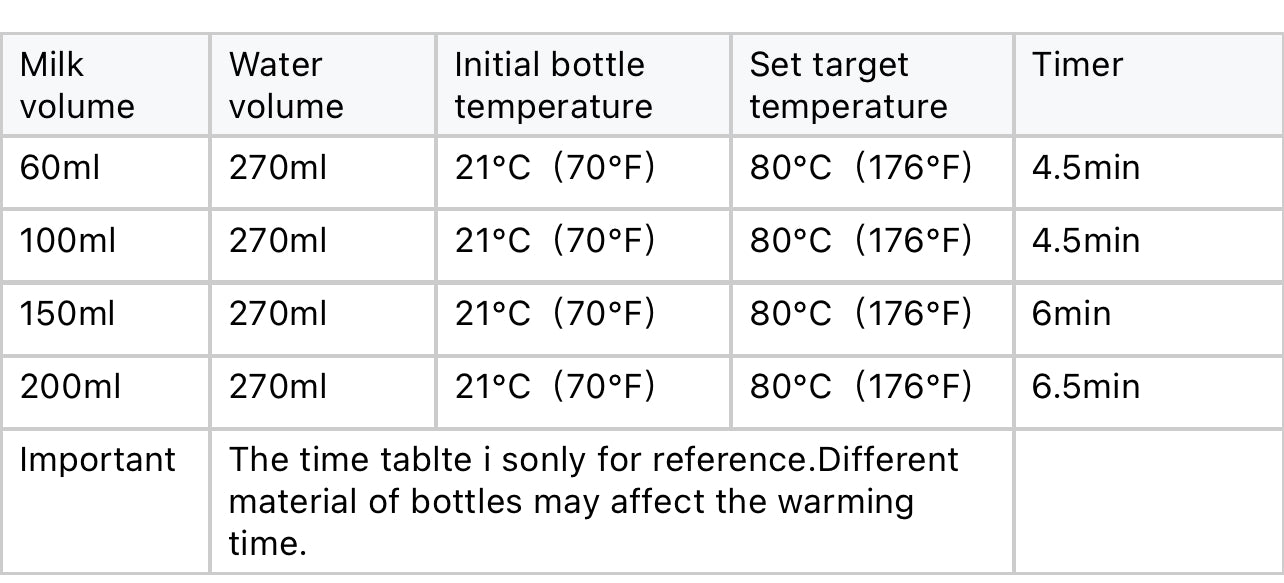The height and width of the screenshot is (583, 1284).
Task: Select the 60ml milk volume cell
Action: 60,168
